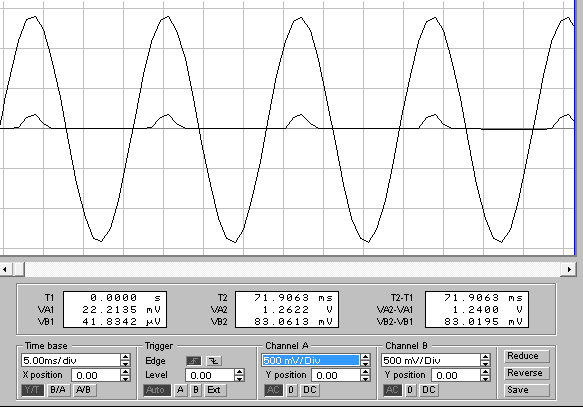The image size is (583, 407).
Task: Click the trigger Level value field
Action: 210,375
